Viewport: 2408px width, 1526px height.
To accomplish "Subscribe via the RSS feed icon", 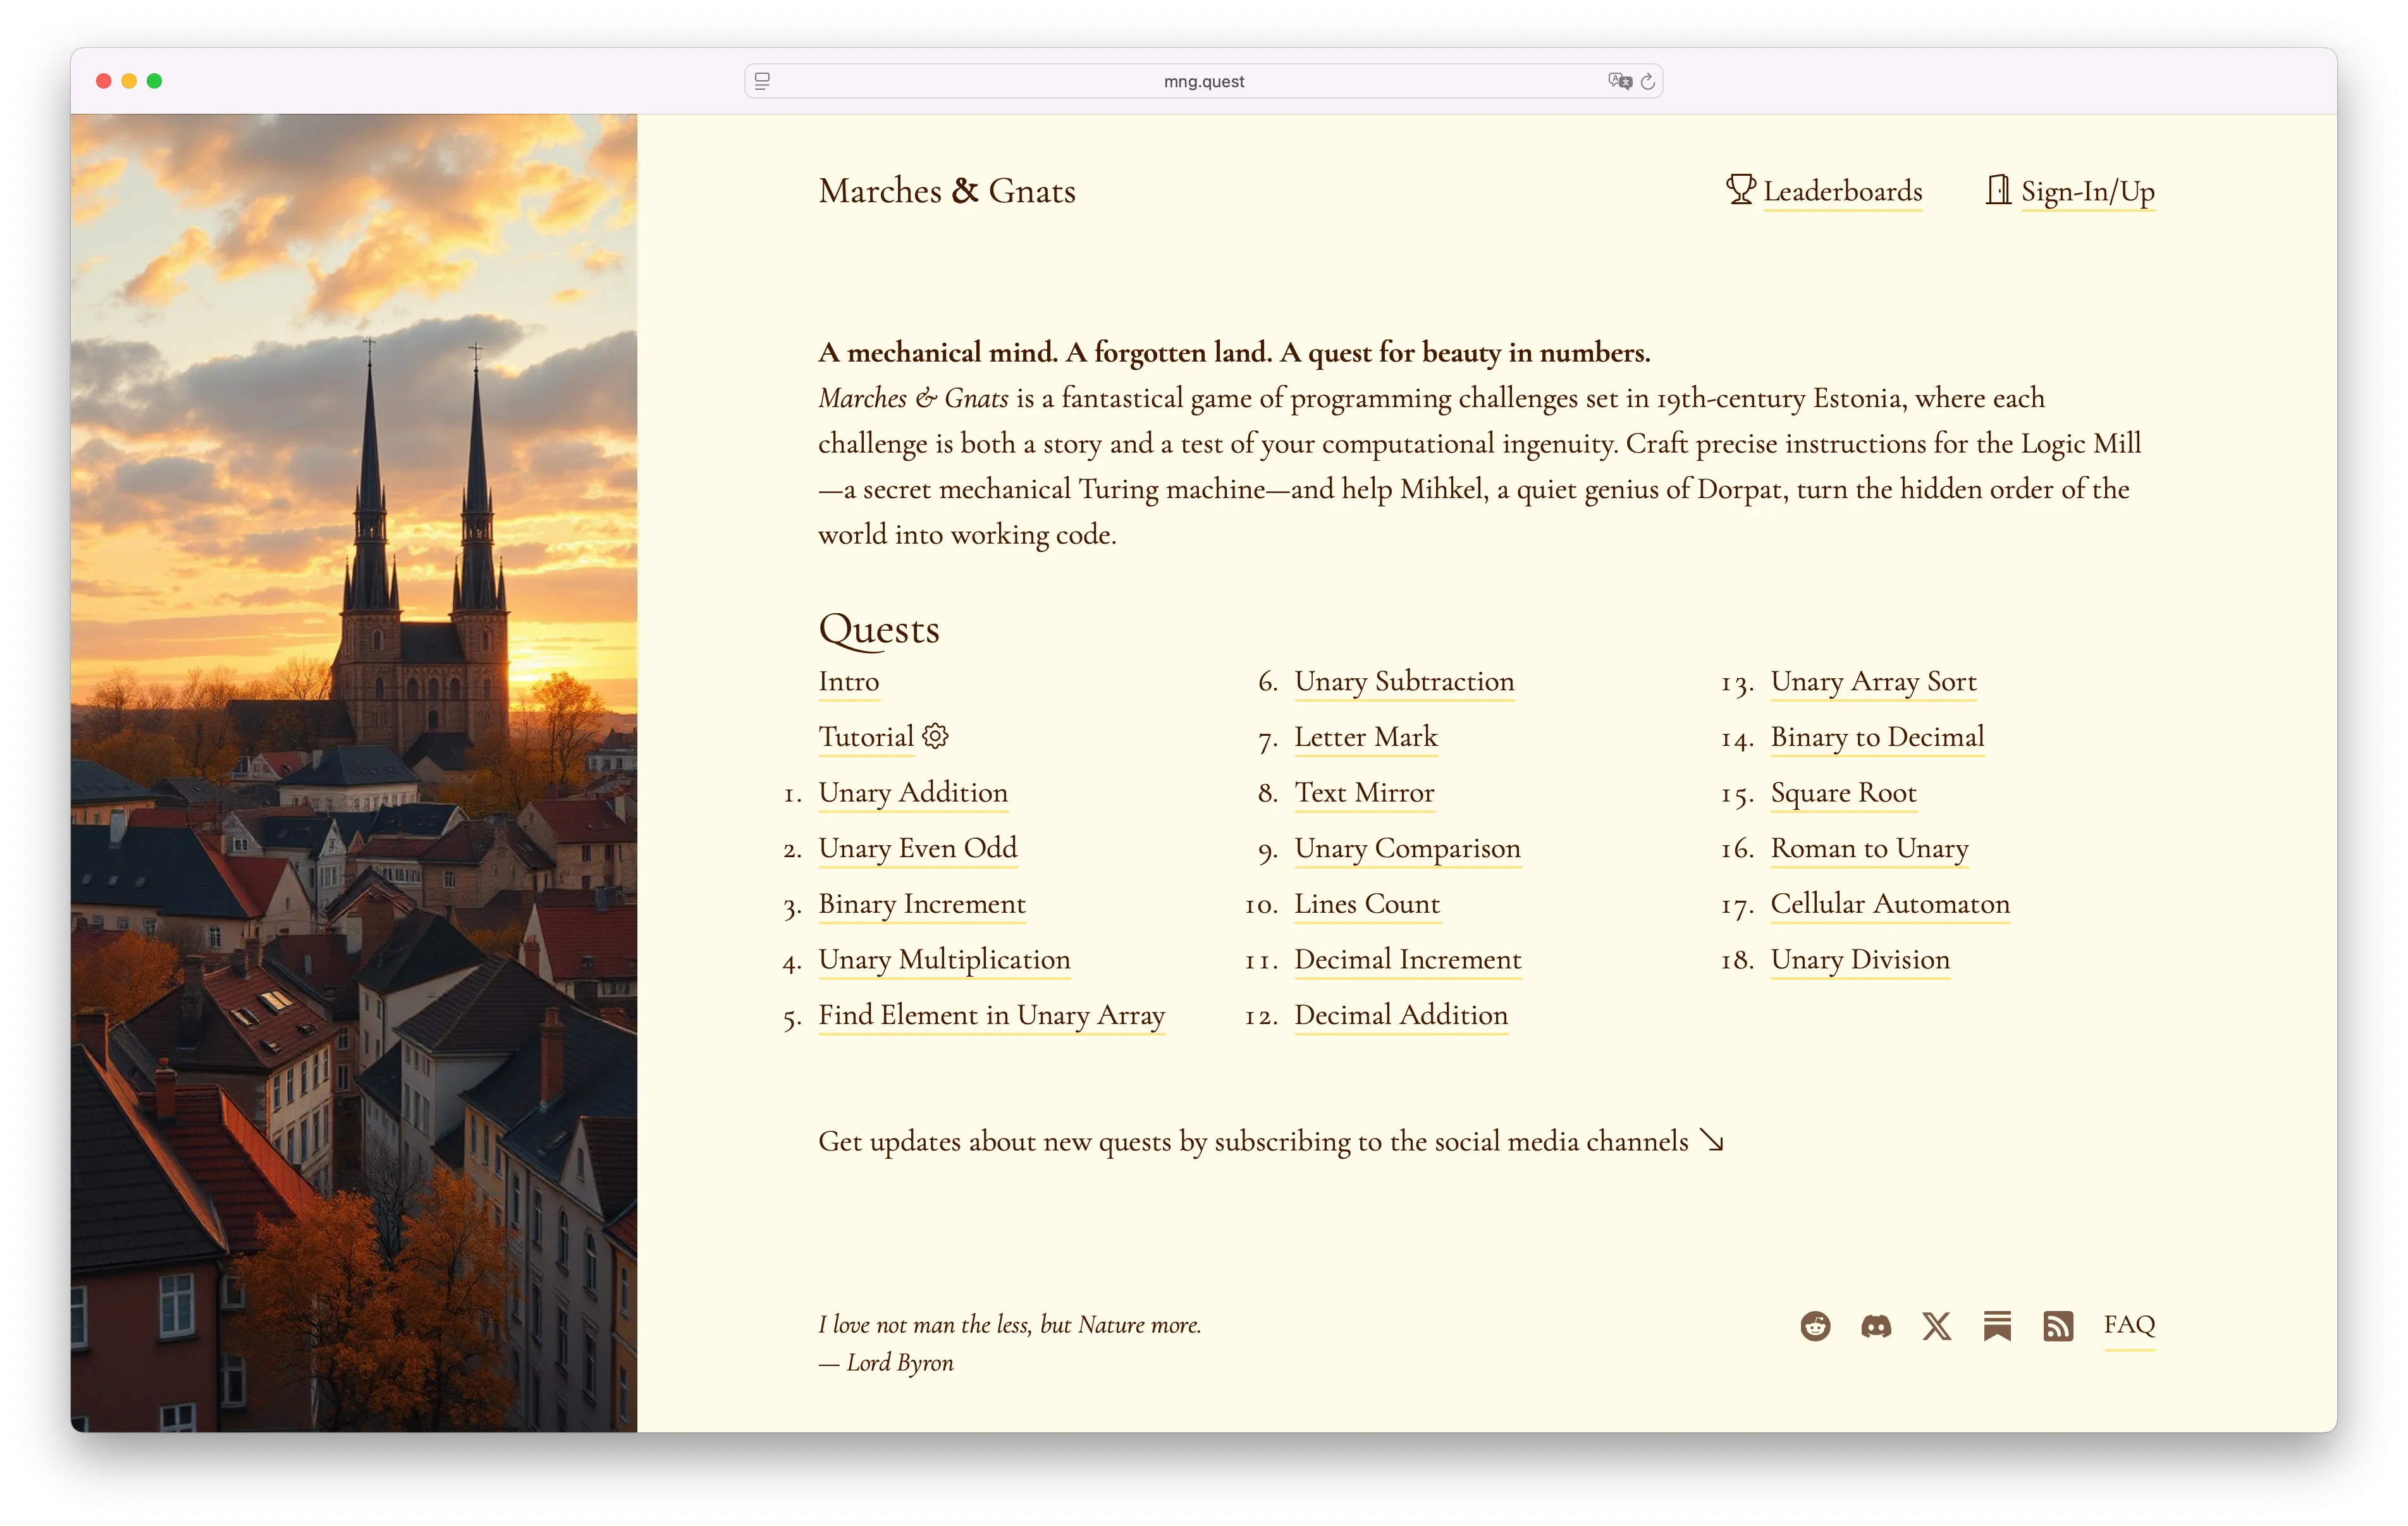I will [2059, 1326].
